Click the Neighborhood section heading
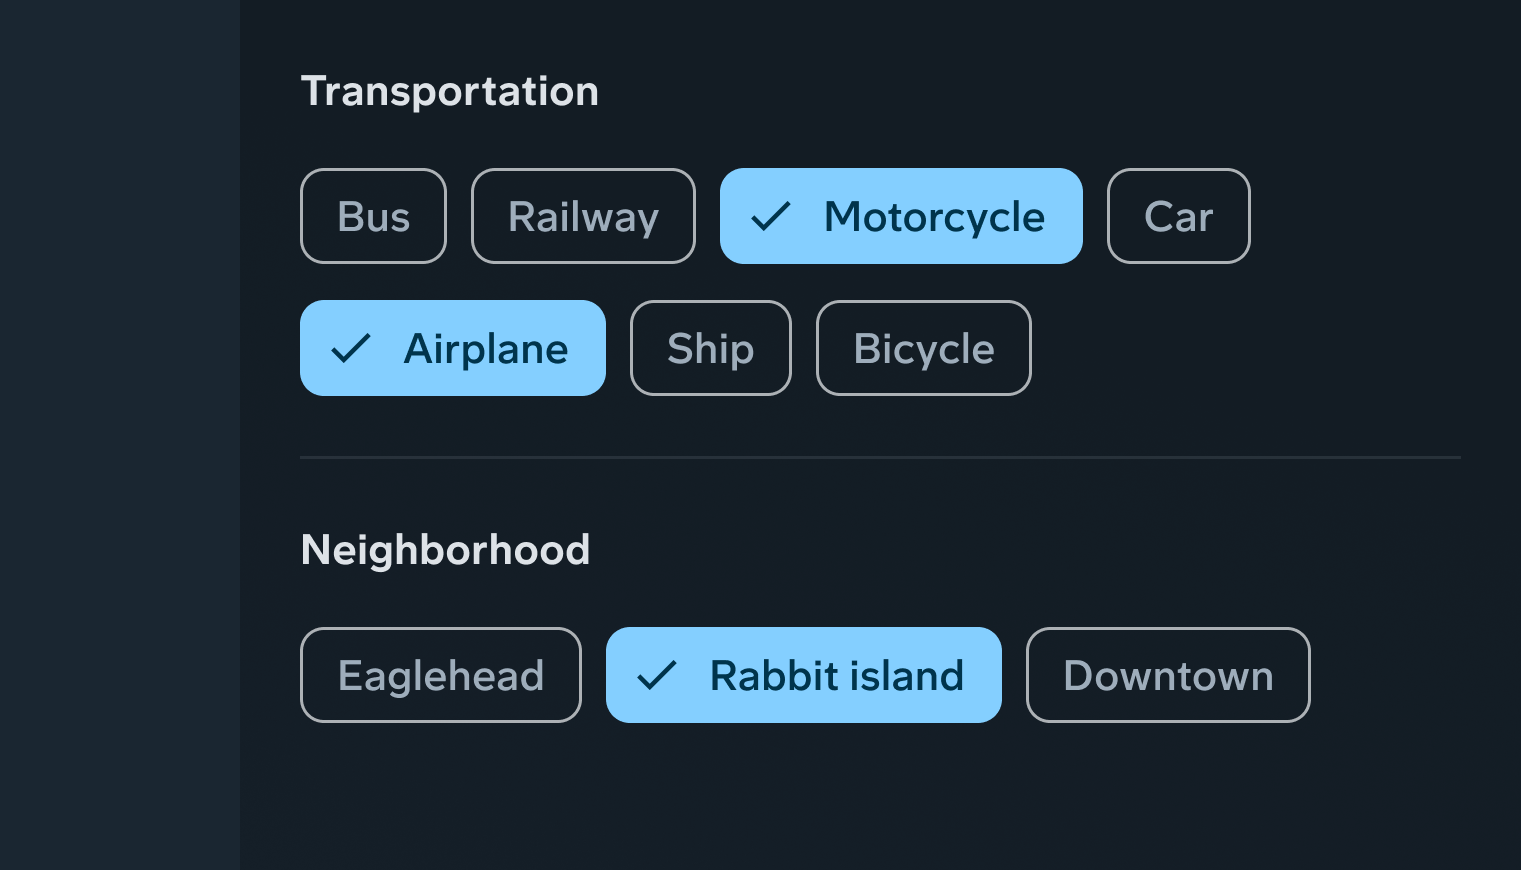1521x870 pixels. pyautogui.click(x=445, y=550)
